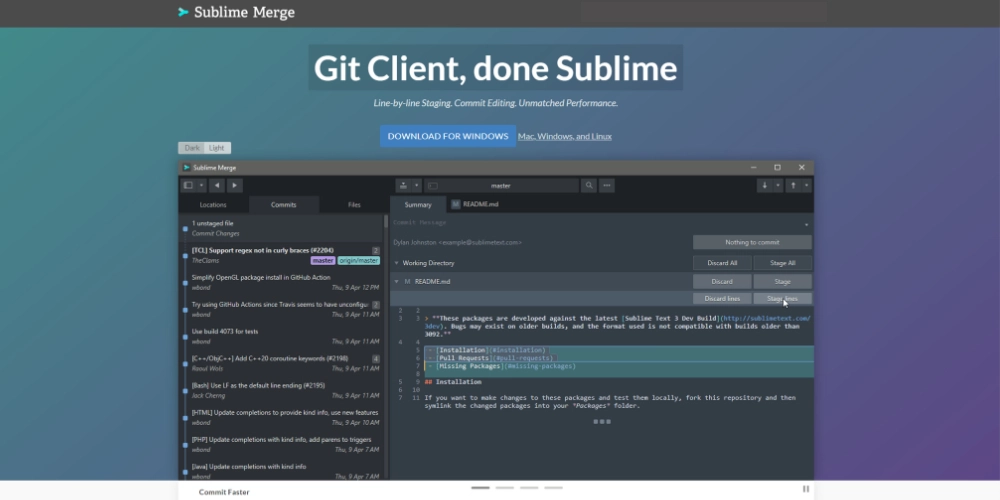Select commit '[HTML] Update completions to provide kind info'
This screenshot has width=1000, height=500.
(x=281, y=417)
